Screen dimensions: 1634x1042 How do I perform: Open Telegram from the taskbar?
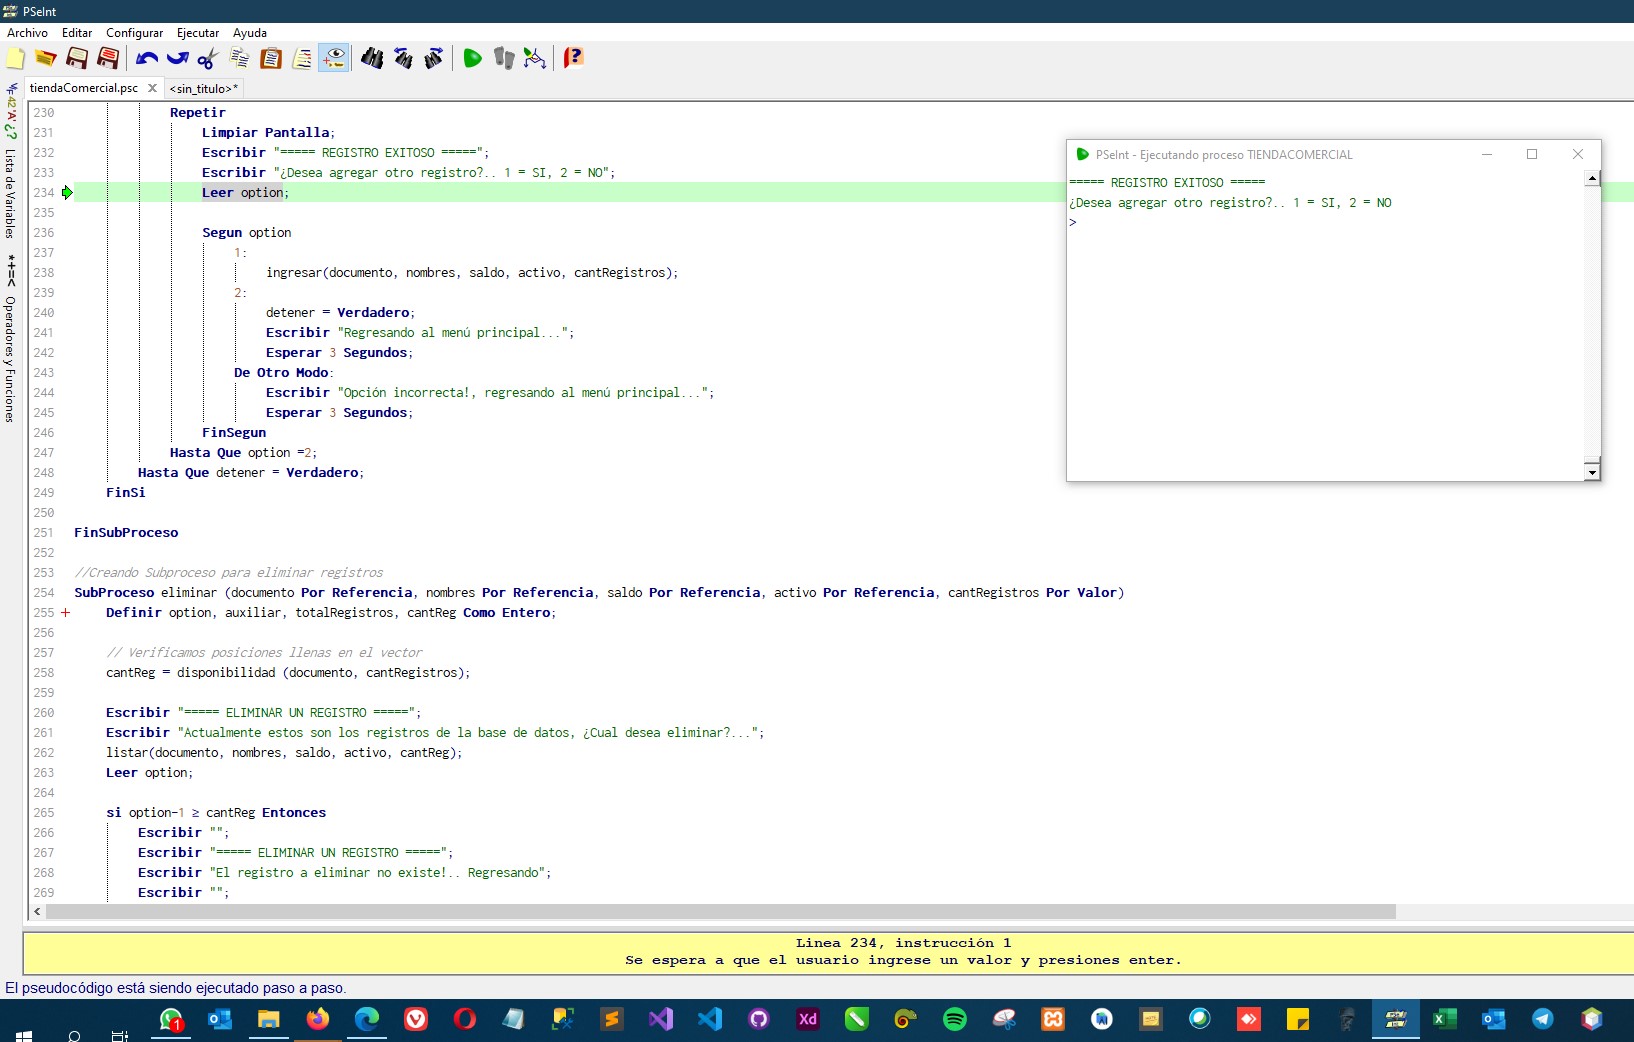[1543, 1019]
